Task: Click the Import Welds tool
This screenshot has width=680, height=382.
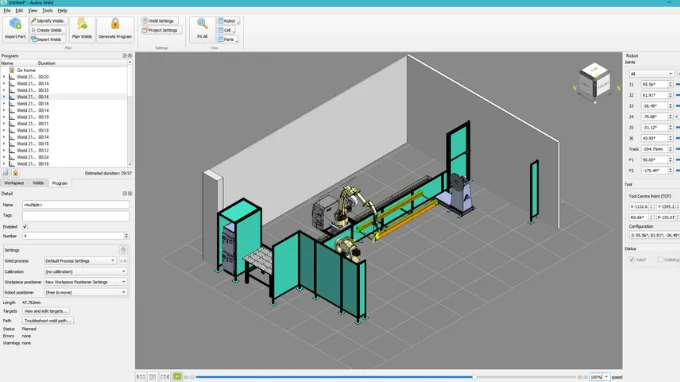Action: [x=48, y=39]
